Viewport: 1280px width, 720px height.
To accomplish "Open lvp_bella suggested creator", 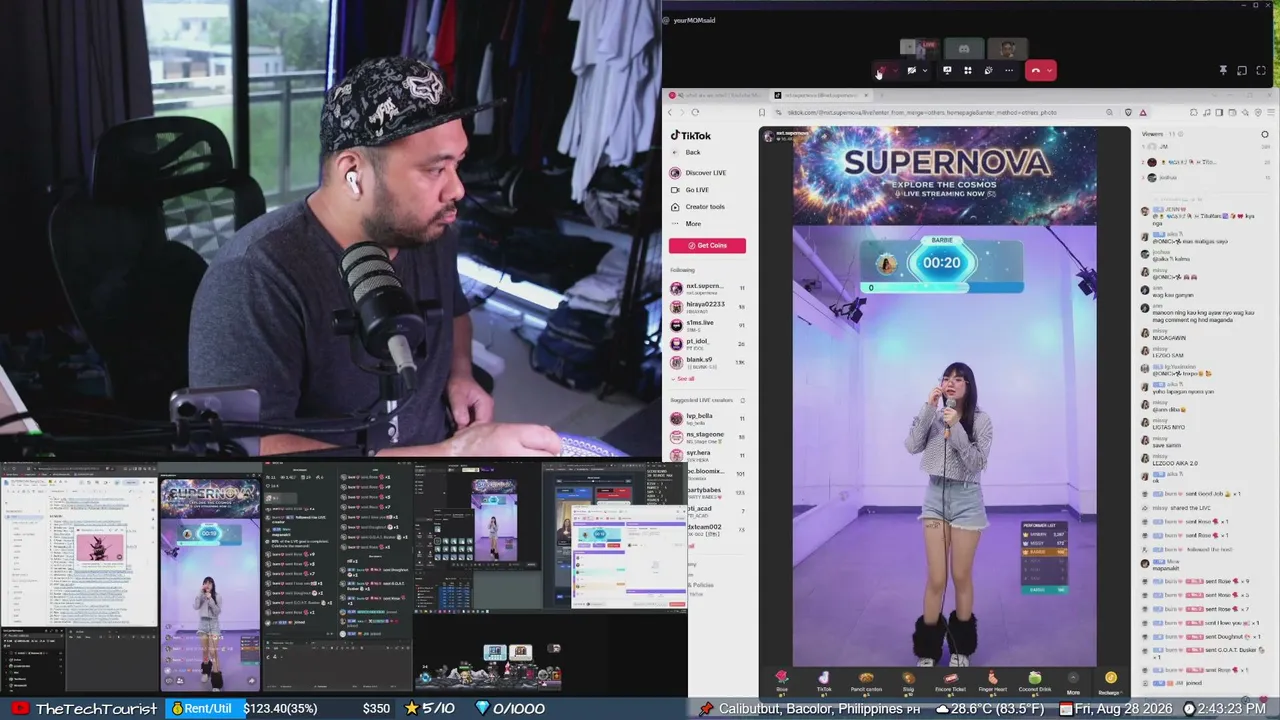I will (x=708, y=418).
